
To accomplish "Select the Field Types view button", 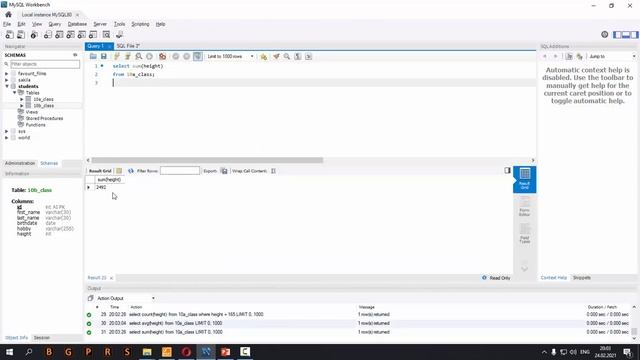I will point(524,233).
